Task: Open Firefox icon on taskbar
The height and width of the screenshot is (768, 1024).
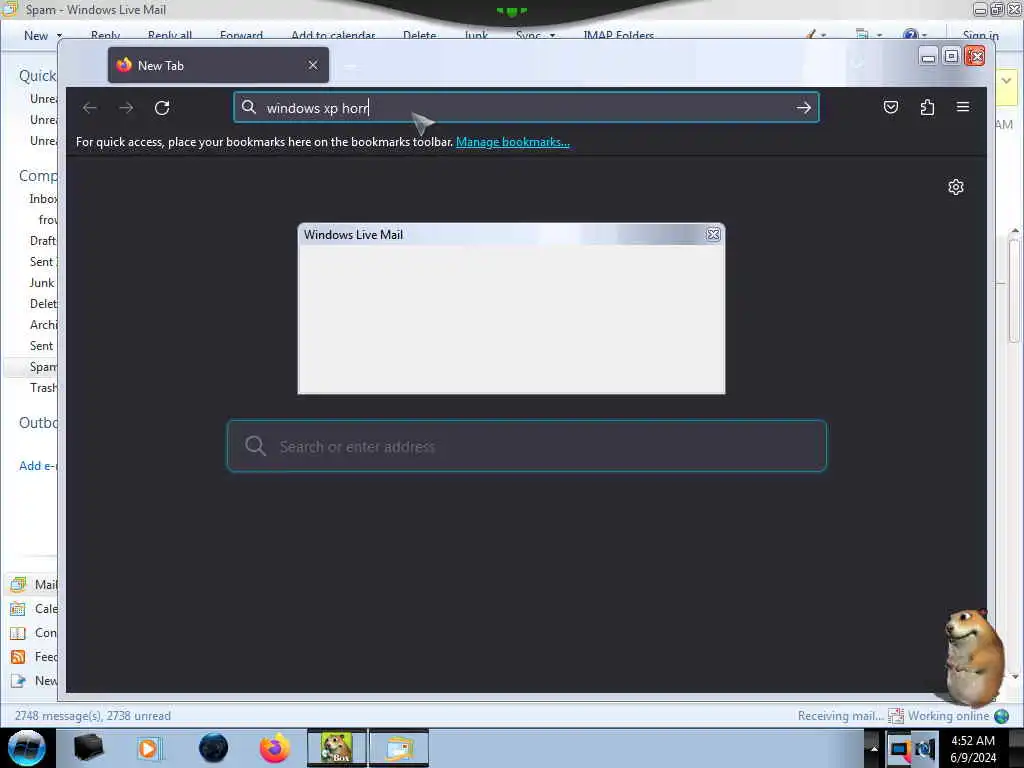Action: pos(275,748)
